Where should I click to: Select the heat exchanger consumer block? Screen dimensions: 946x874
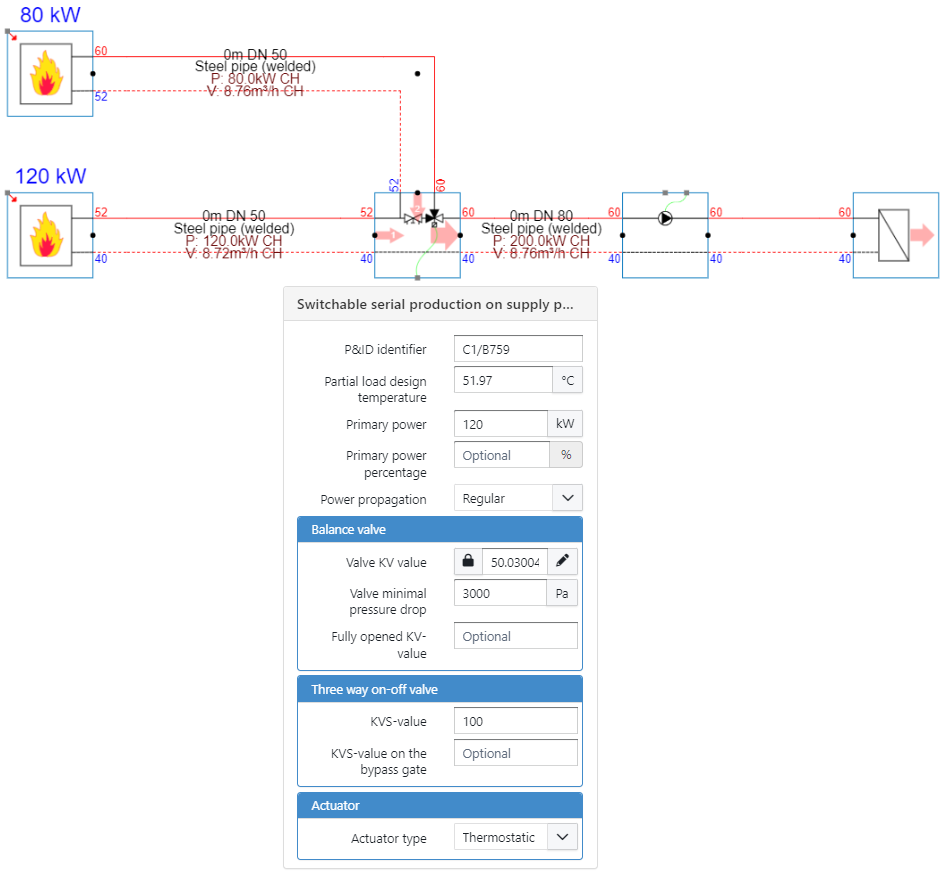point(893,235)
